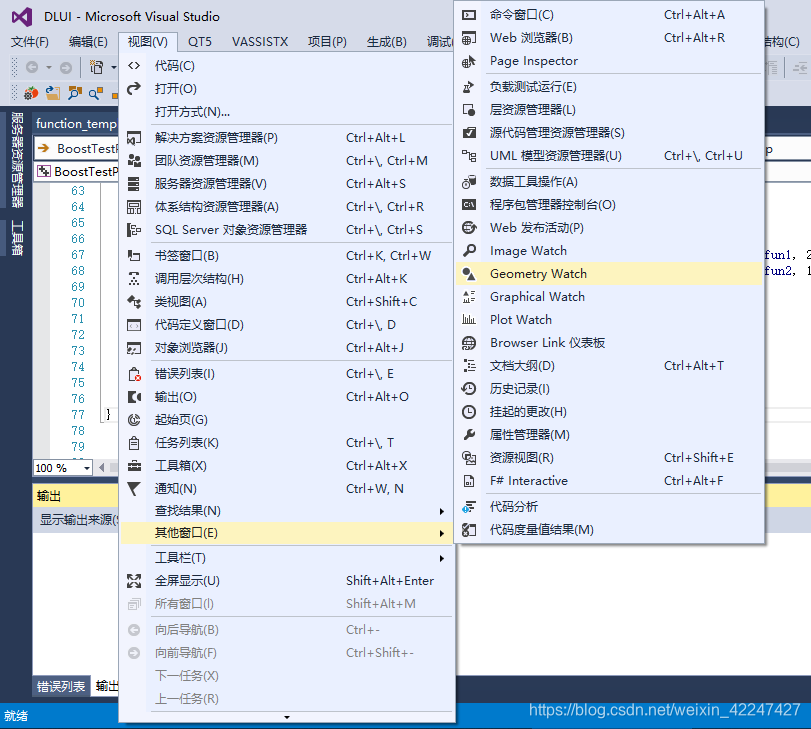Click the Code Analysis icon (代码分析)

[469, 507]
